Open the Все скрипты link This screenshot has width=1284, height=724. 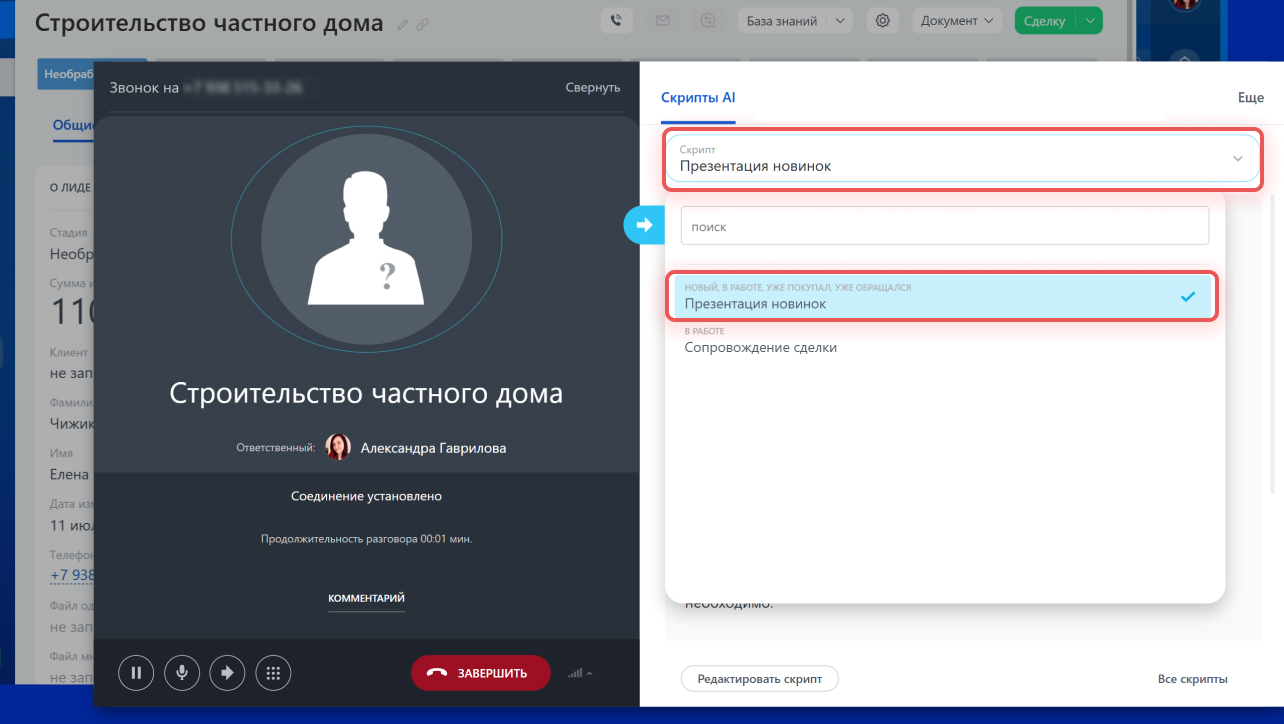1192,679
